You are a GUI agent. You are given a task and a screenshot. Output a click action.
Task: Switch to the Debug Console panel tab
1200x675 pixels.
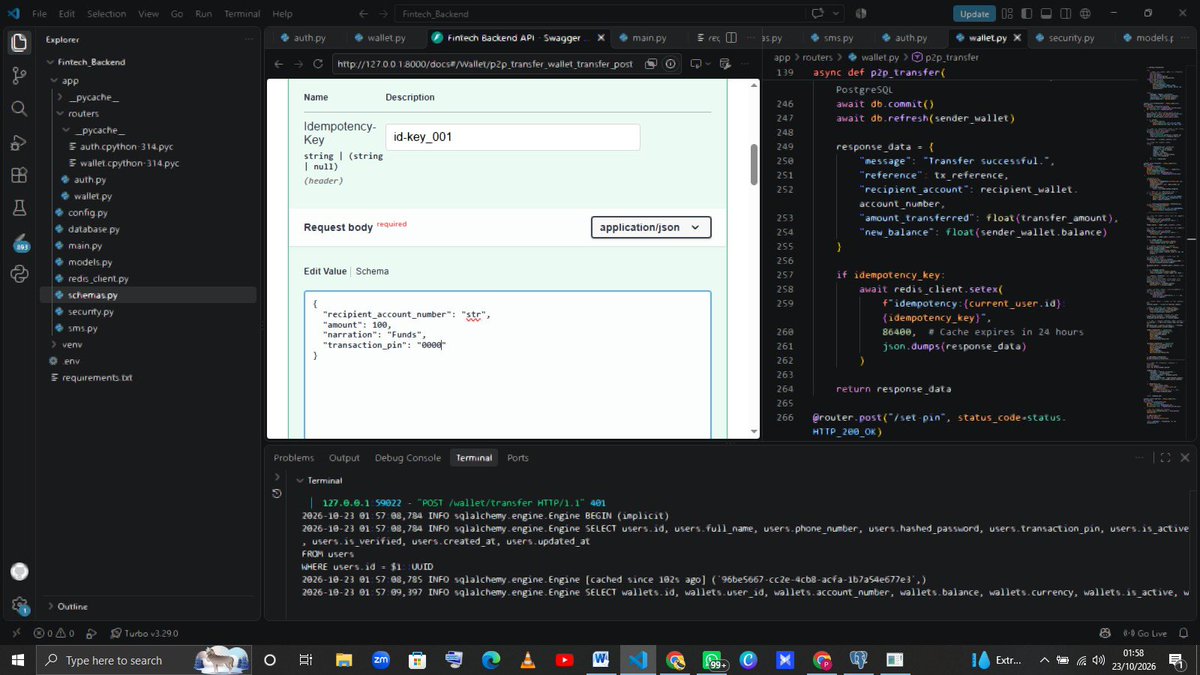[x=408, y=457]
